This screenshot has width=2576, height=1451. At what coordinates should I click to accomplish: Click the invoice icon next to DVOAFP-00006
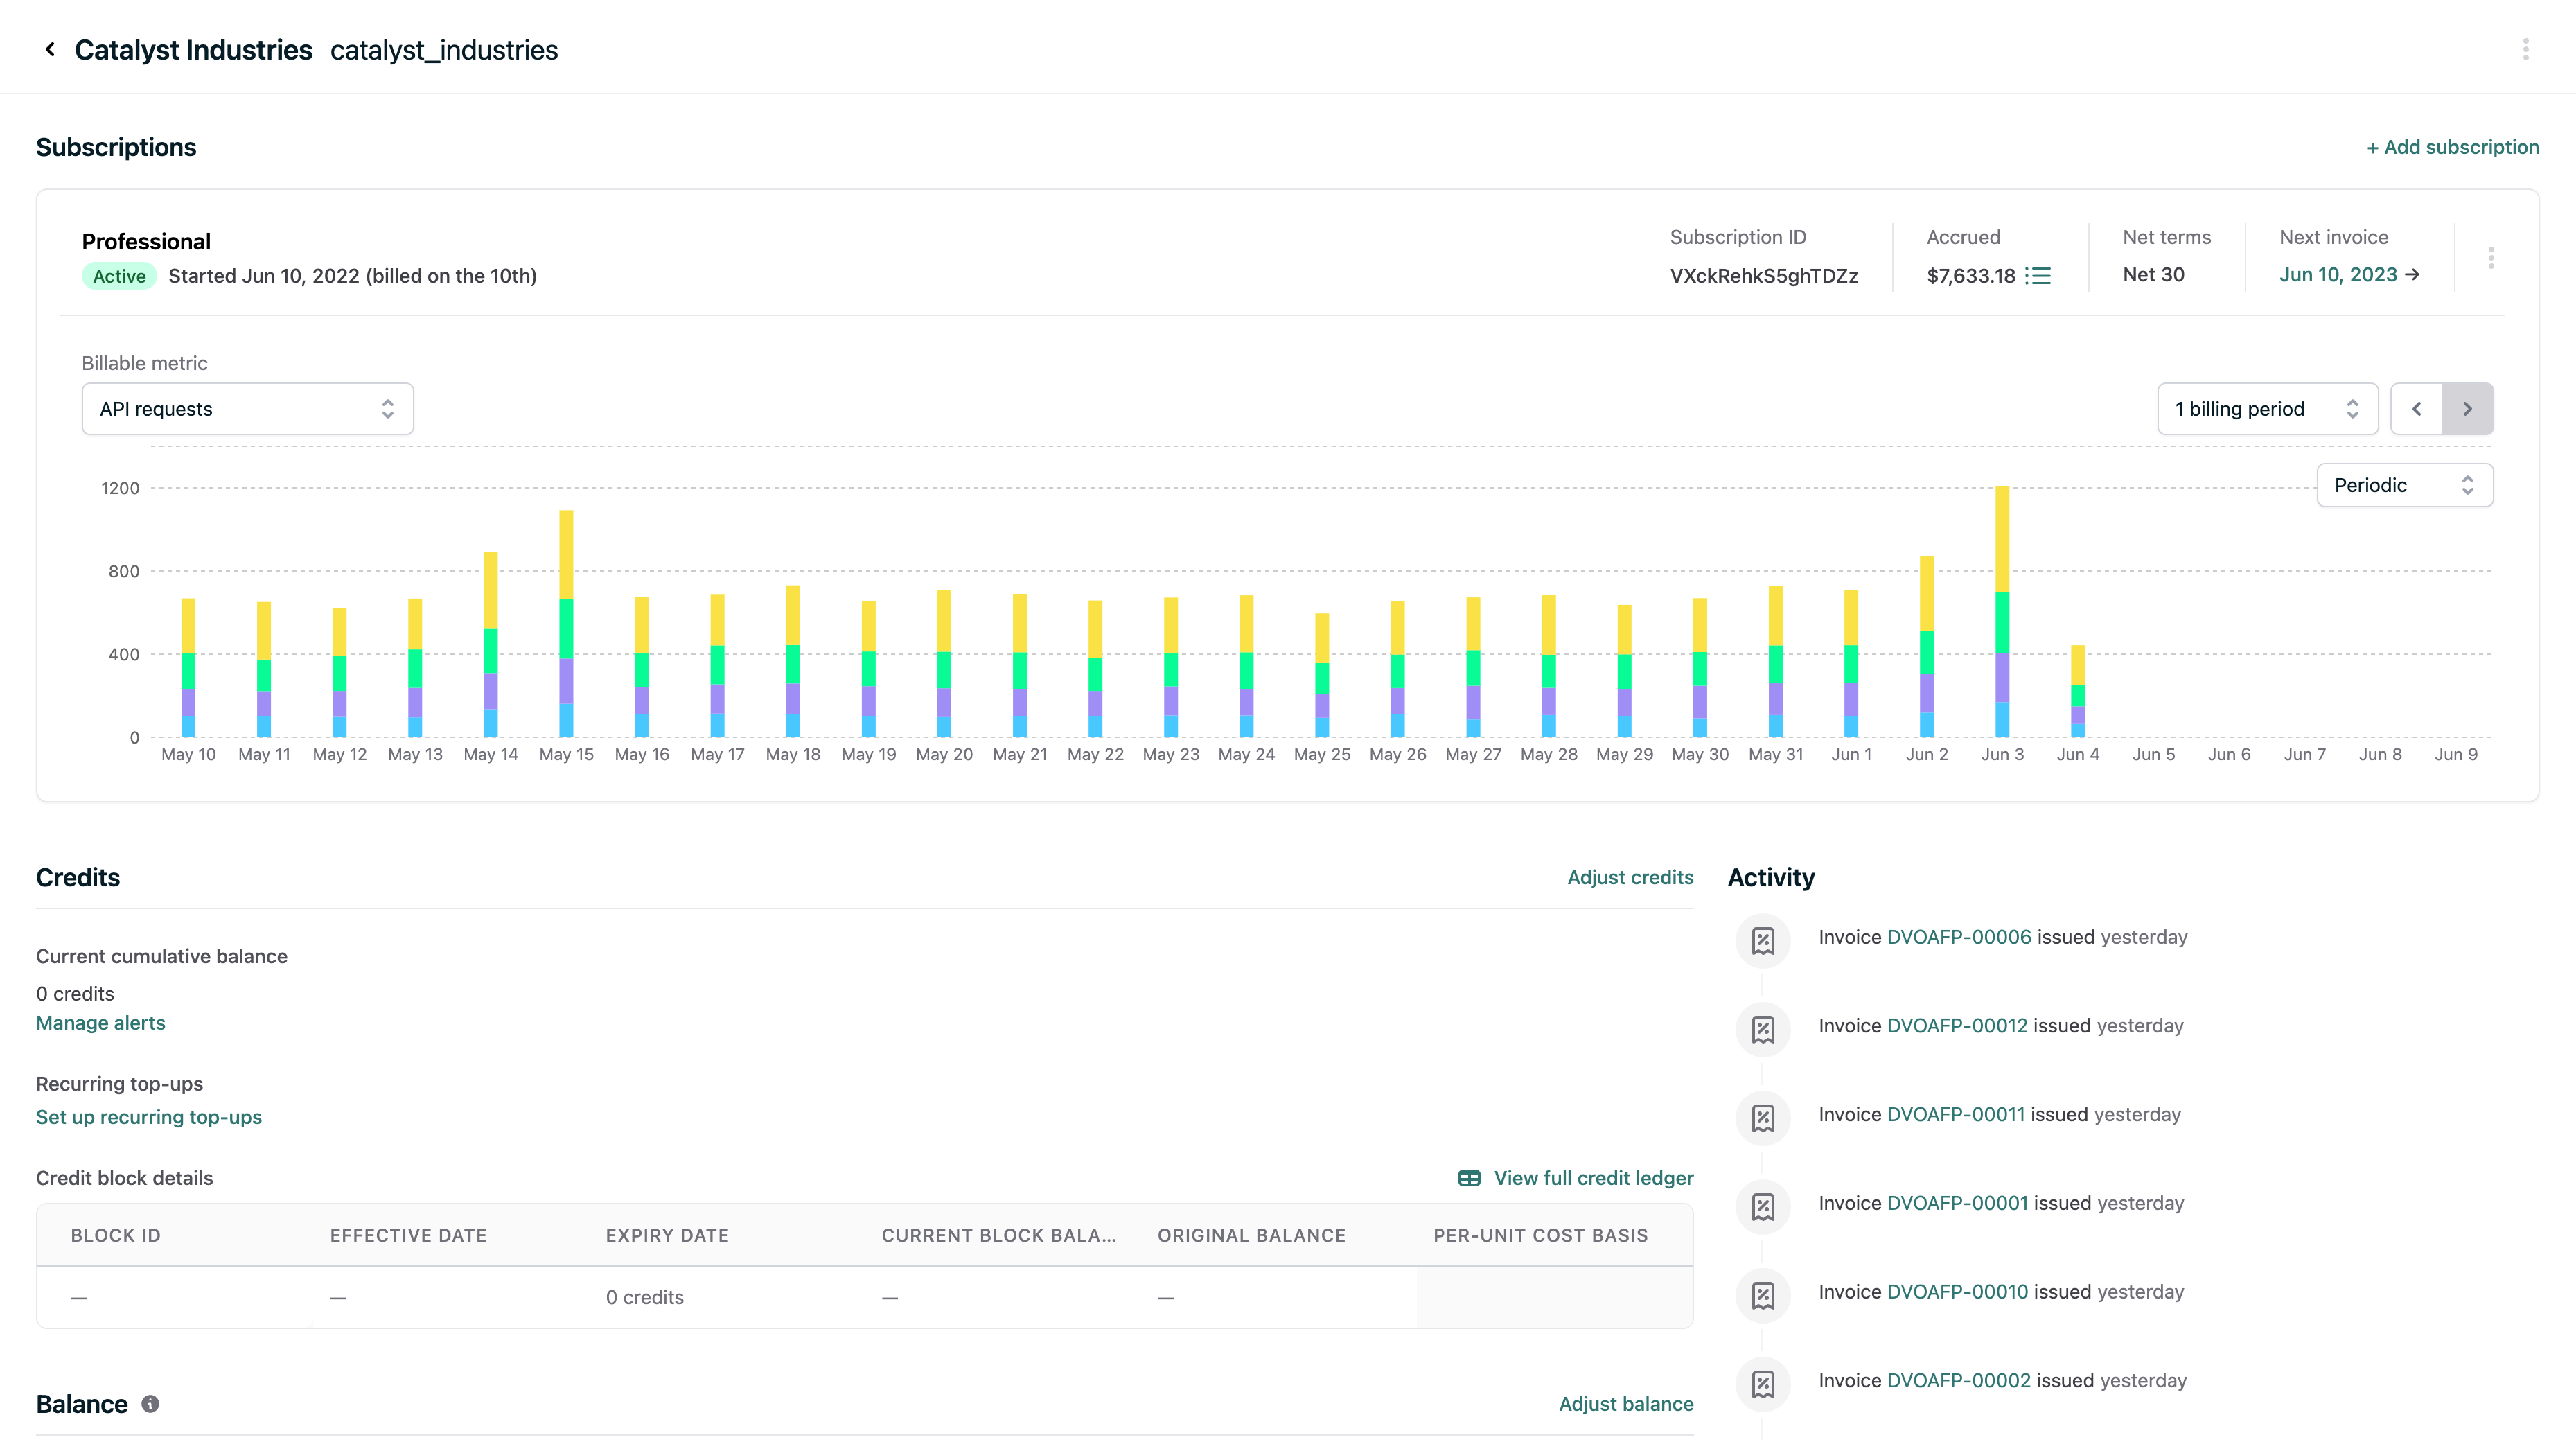[1763, 940]
